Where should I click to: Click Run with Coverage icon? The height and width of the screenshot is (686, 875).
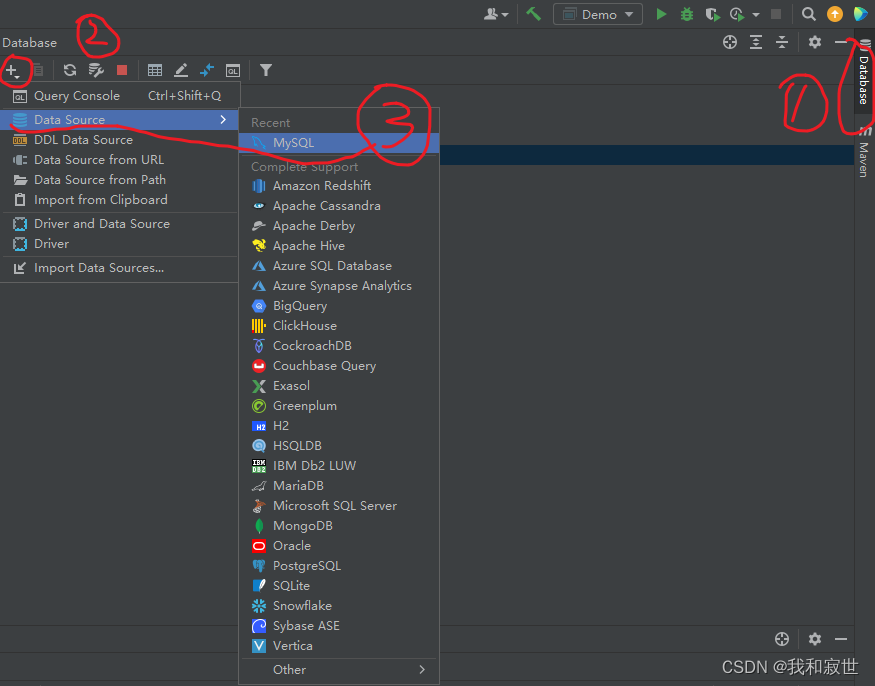pos(712,14)
